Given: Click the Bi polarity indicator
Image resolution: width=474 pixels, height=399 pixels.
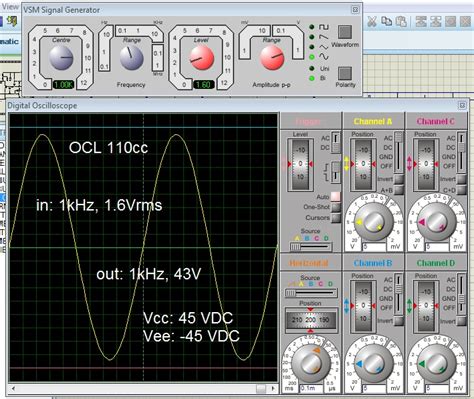Looking at the screenshot, I should coord(312,78).
